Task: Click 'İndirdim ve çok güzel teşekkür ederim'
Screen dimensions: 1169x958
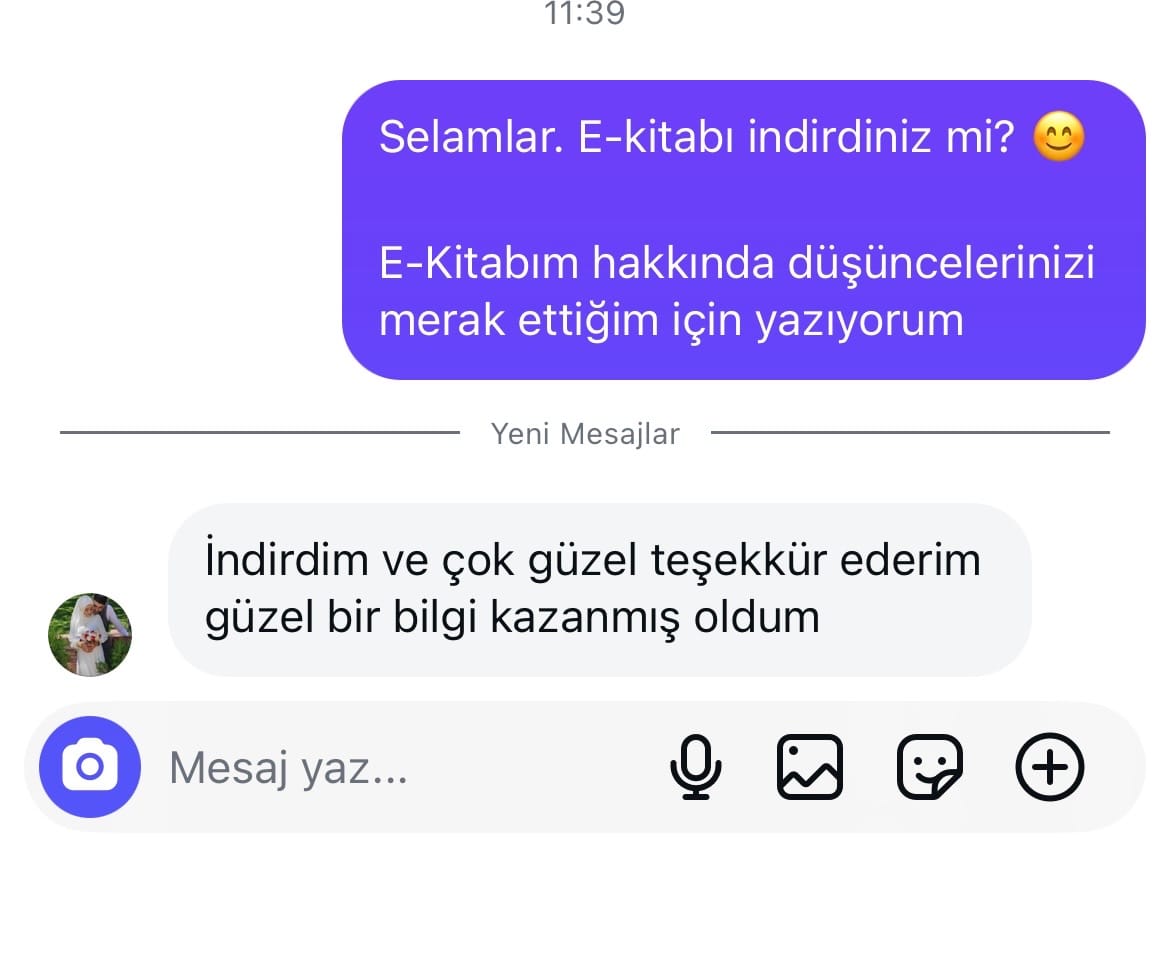Action: pyautogui.click(x=593, y=559)
